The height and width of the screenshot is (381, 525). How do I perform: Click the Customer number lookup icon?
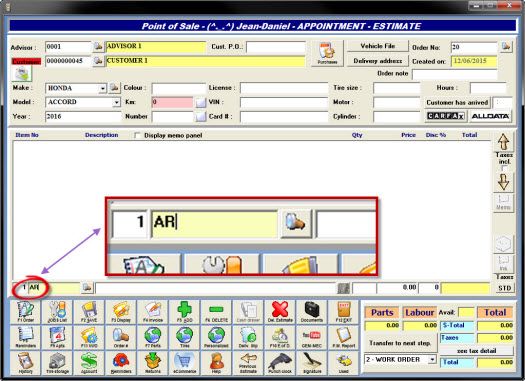(x=98, y=61)
